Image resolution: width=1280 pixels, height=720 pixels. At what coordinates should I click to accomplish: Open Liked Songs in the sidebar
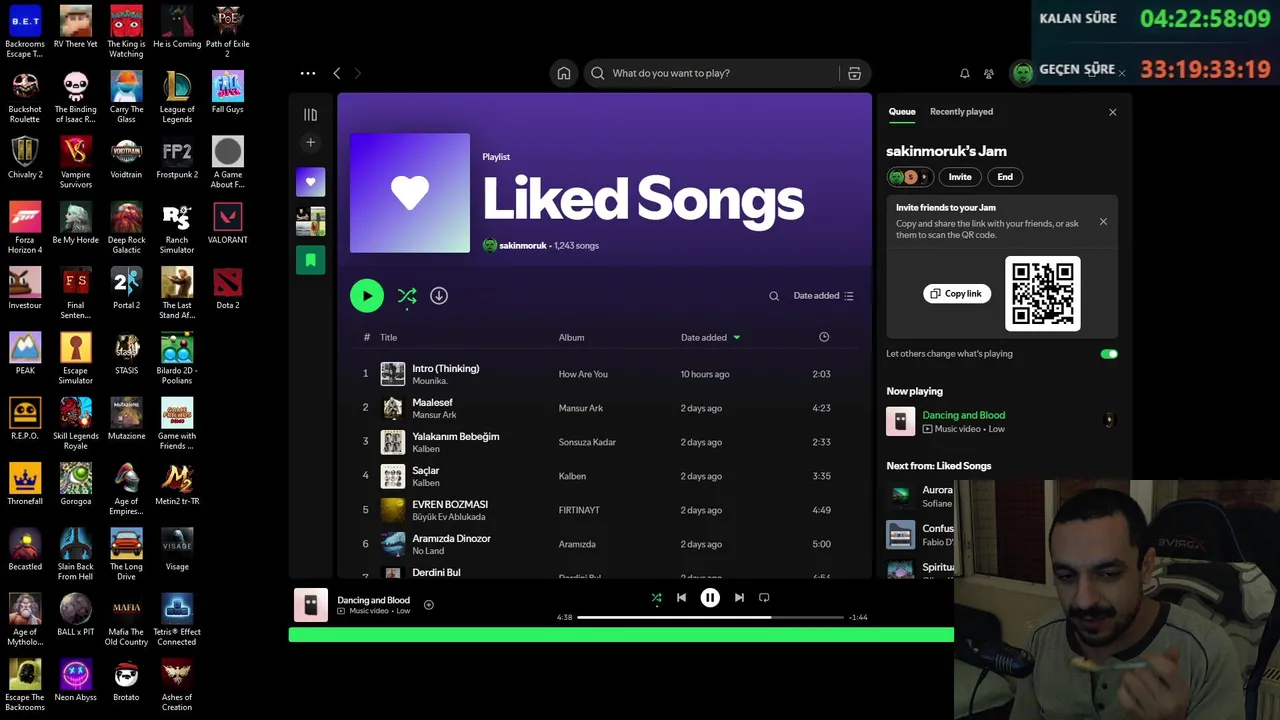point(310,182)
